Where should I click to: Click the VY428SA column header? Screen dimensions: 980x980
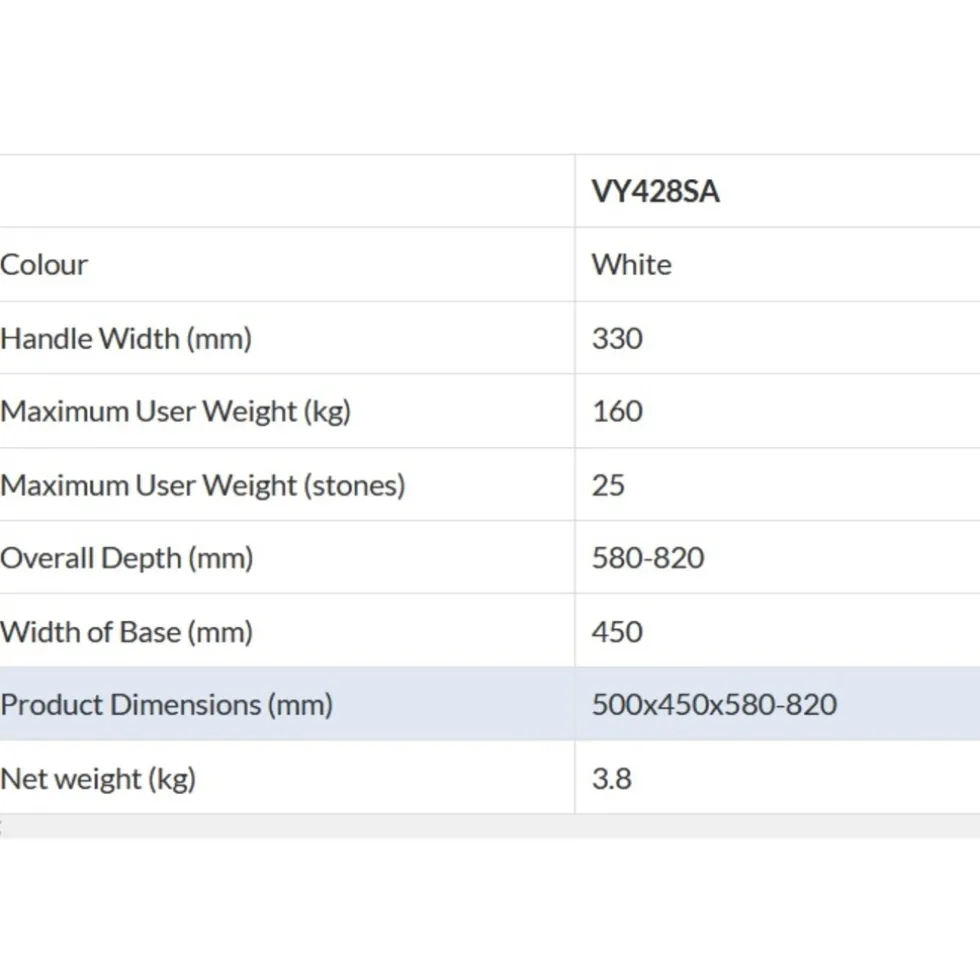pos(655,191)
